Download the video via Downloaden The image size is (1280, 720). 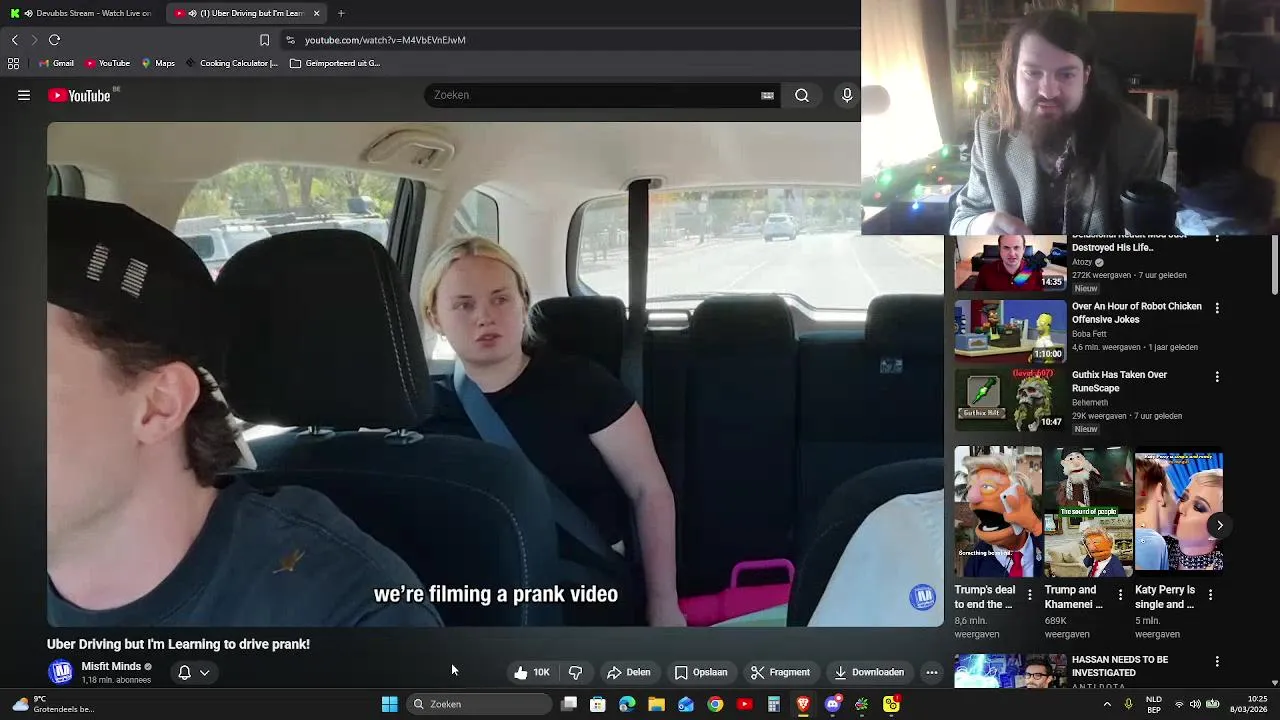(869, 672)
